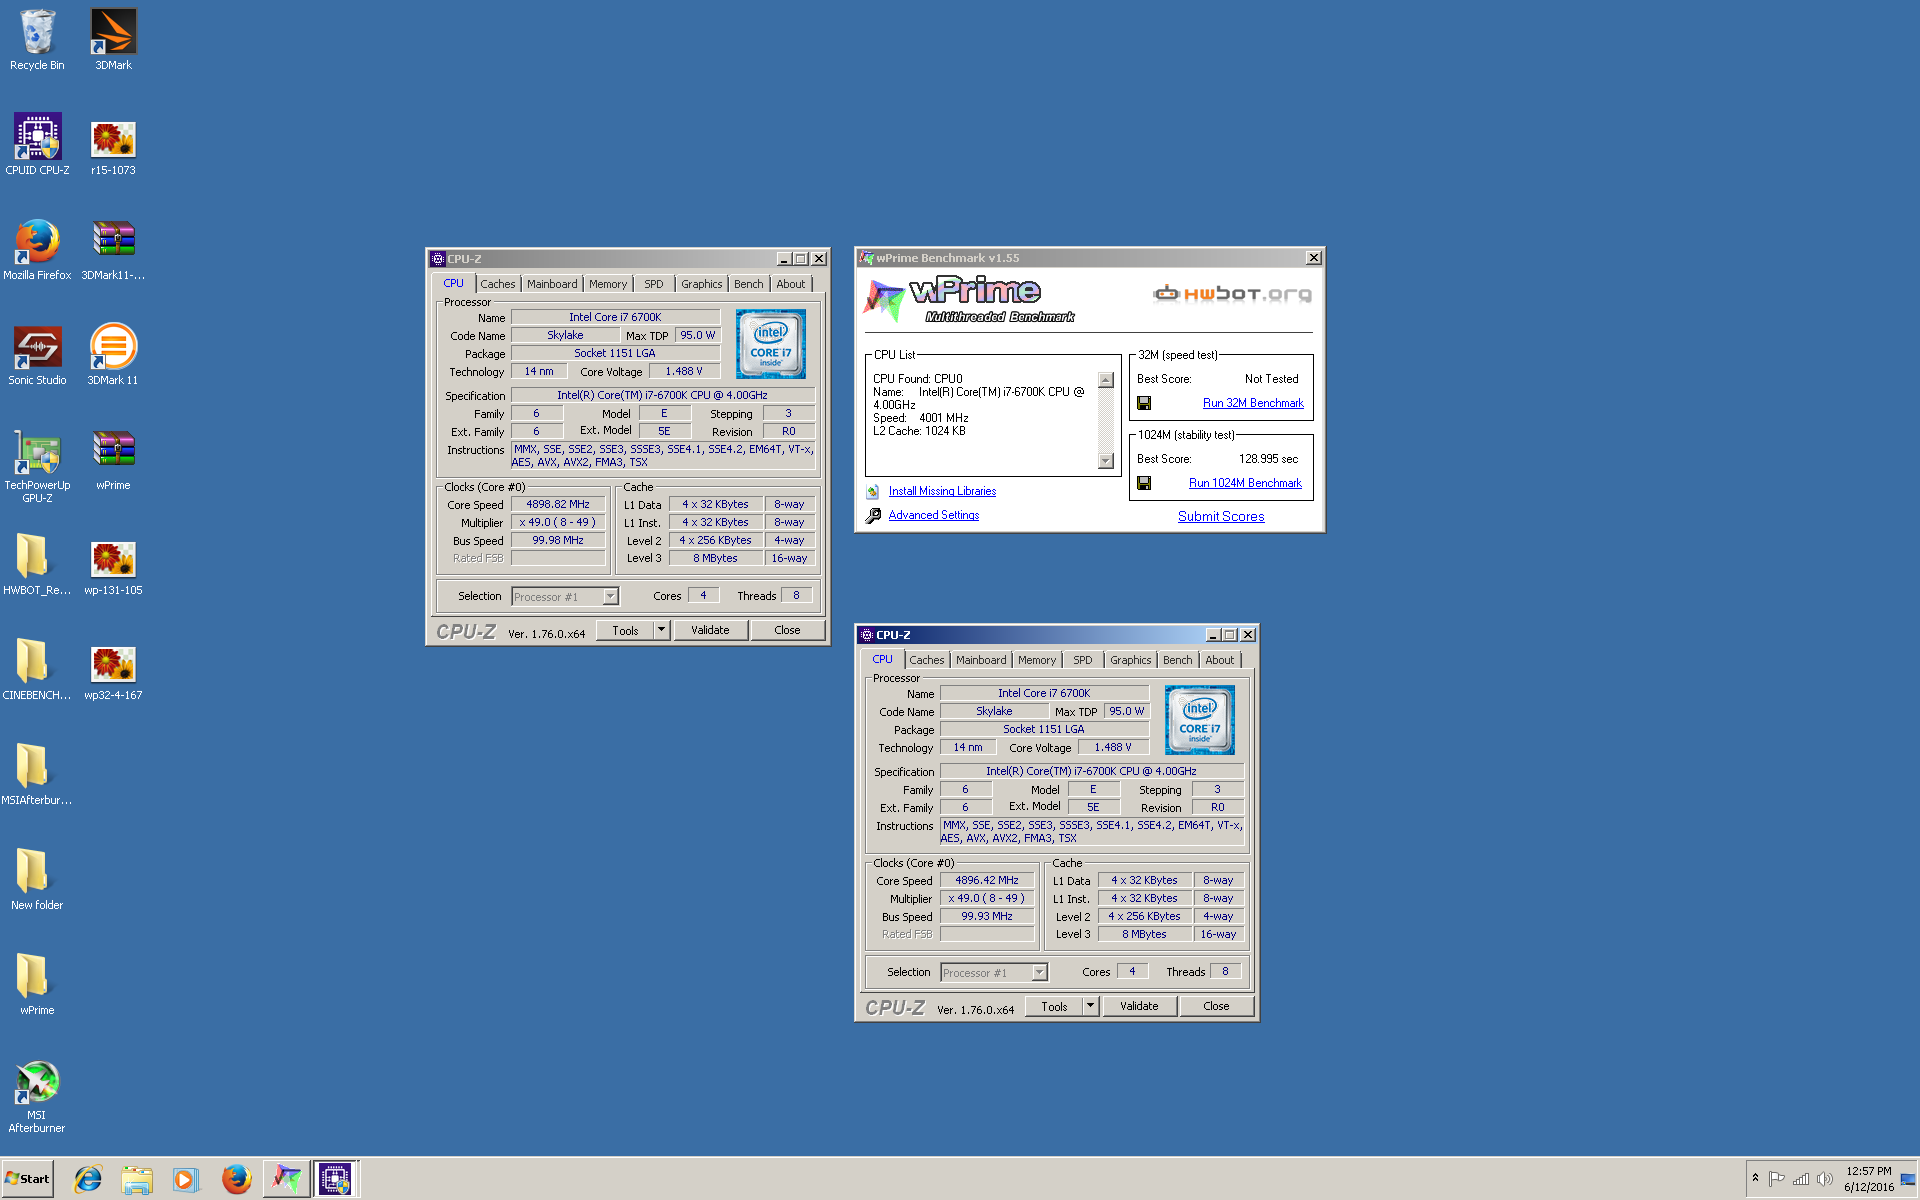This screenshot has width=1920, height=1200.
Task: Click the Action Center flag tray icon
Action: point(1777,1179)
